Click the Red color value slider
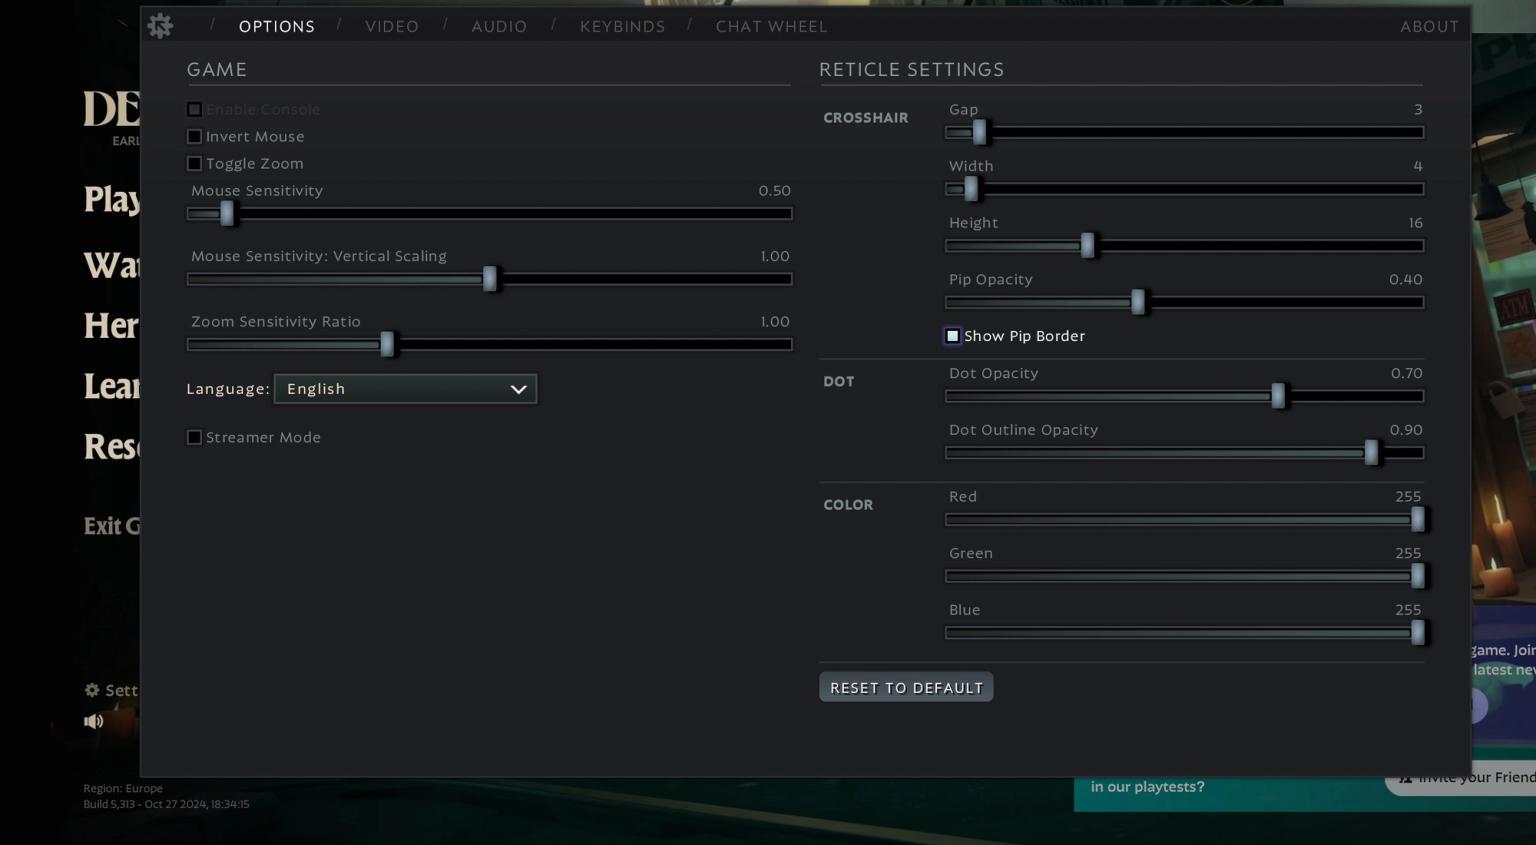1536x845 pixels. click(x=1417, y=519)
